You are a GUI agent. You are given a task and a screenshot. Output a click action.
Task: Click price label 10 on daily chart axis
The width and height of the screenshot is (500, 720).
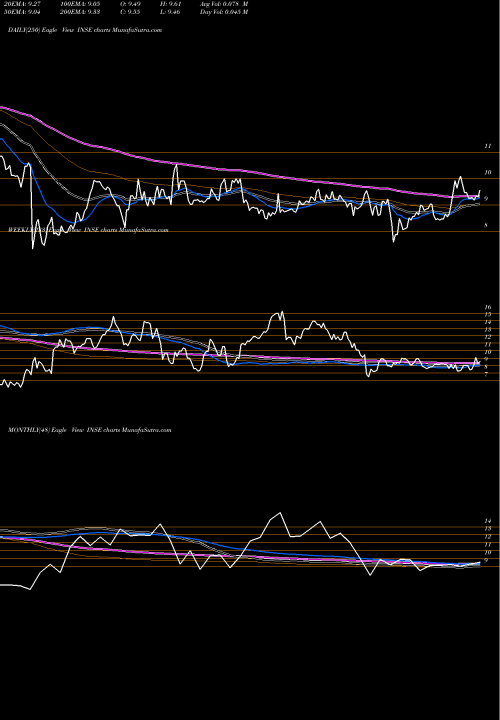coord(488,173)
